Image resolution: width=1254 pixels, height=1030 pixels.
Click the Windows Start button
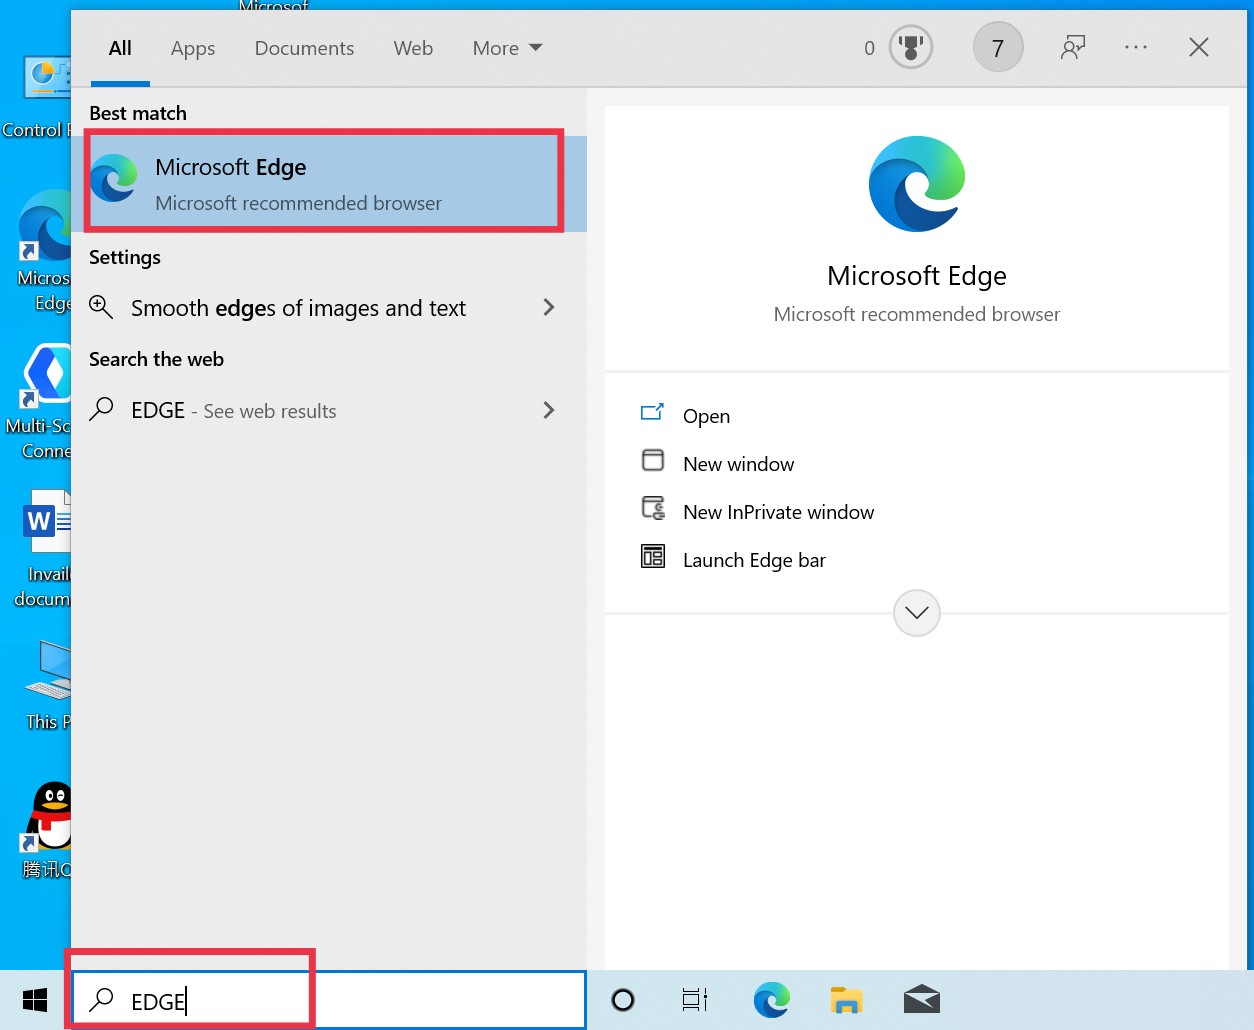35,1000
